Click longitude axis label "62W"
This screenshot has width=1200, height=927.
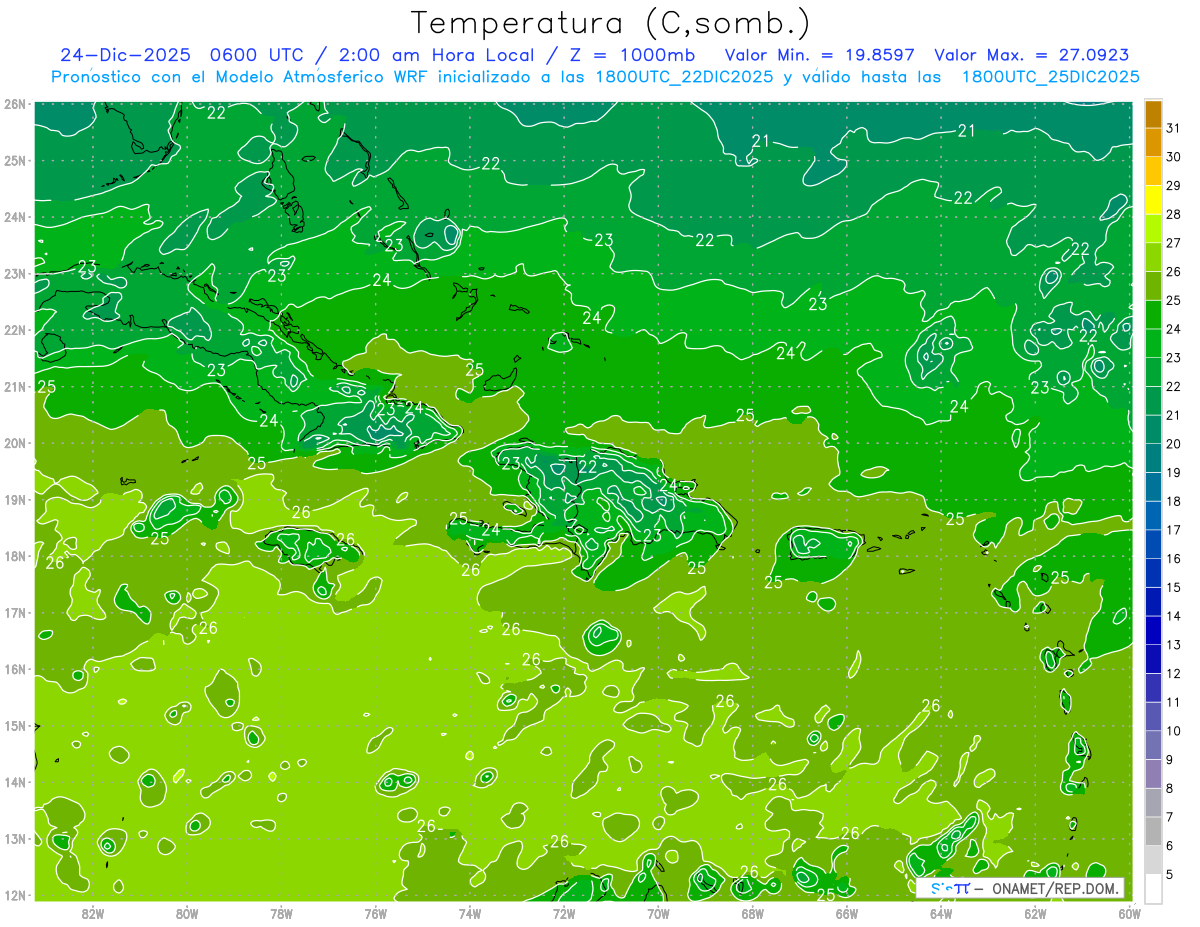1035,914
